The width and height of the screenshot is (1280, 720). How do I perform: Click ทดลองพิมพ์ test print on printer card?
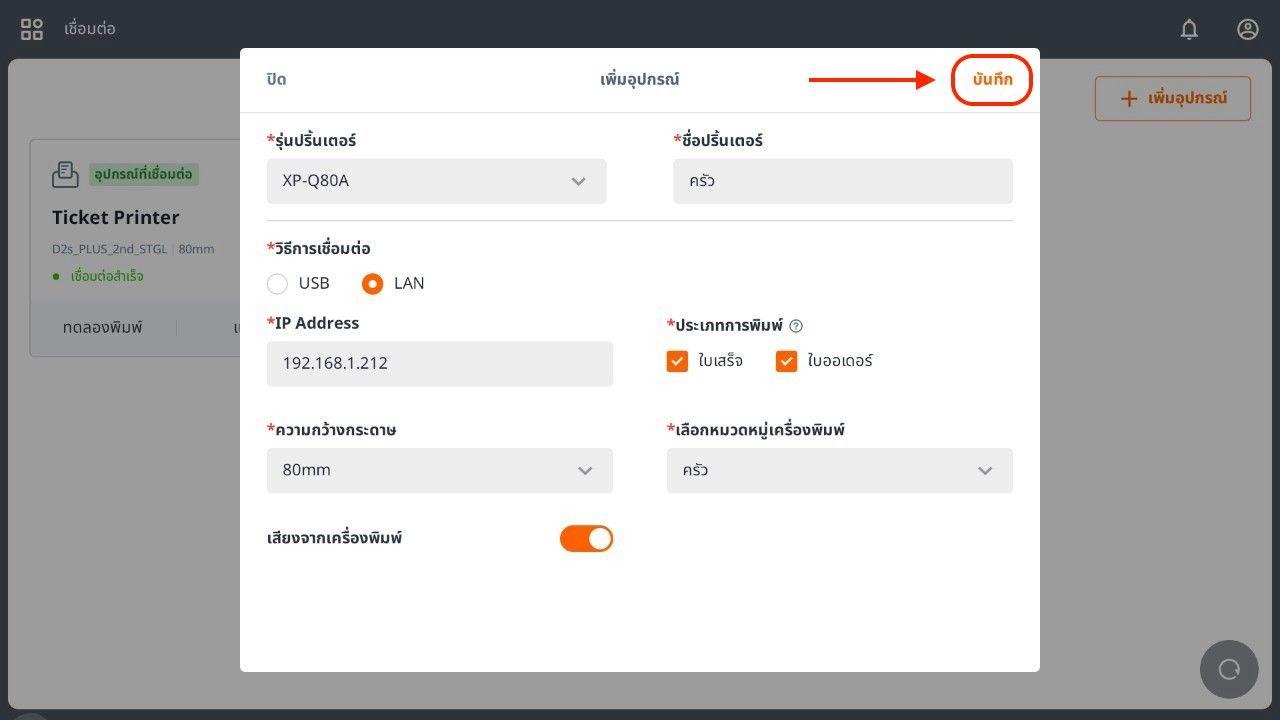103,328
